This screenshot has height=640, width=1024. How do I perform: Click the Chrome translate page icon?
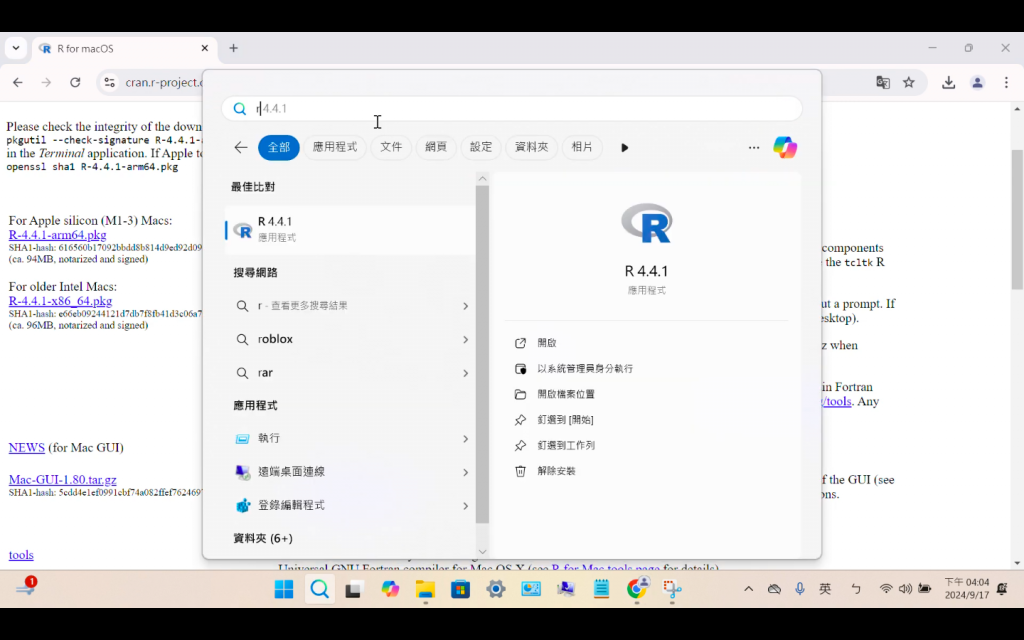[x=883, y=82]
